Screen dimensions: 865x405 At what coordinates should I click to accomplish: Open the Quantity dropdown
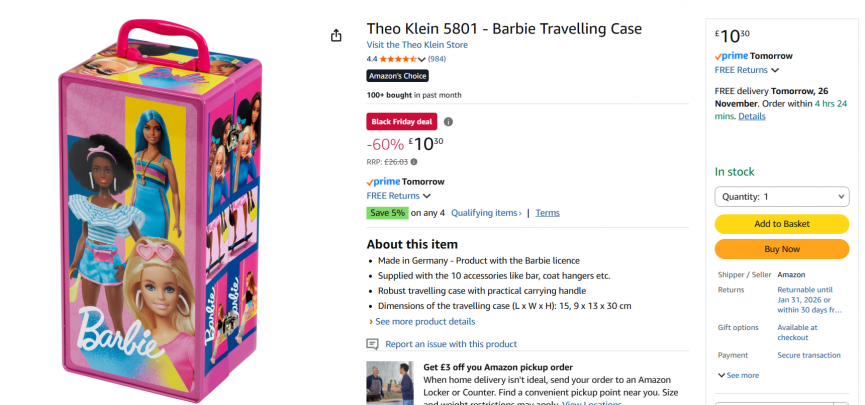[x=782, y=197]
